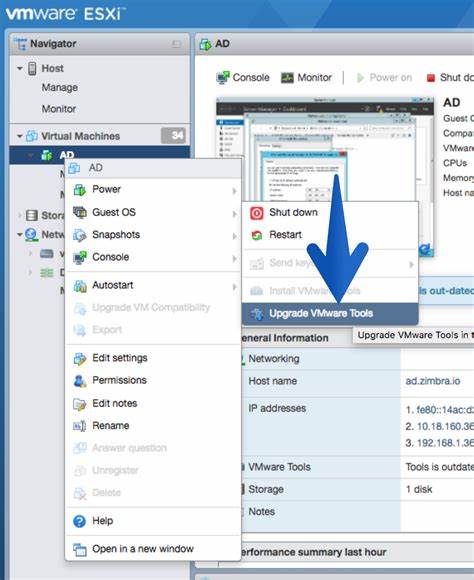Click the Snapshots icon in the context menu
Viewport: 474px width, 580px height.
(80, 235)
